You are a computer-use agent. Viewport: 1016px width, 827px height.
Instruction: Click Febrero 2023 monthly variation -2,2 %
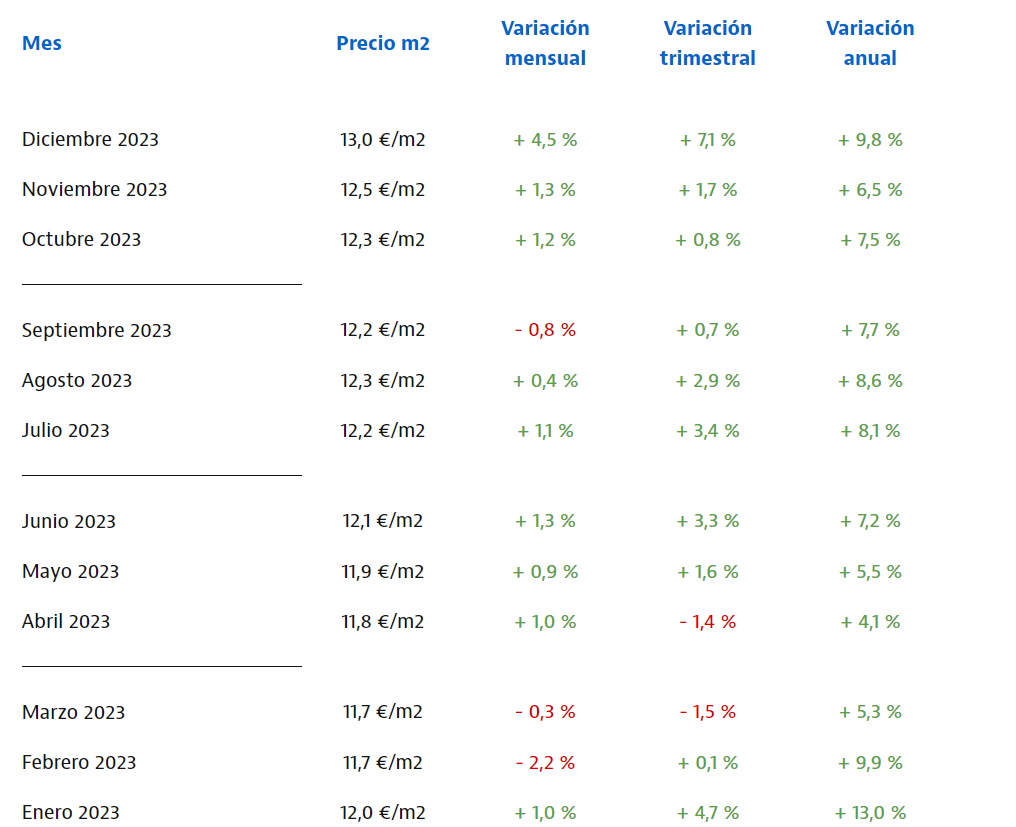pos(545,763)
